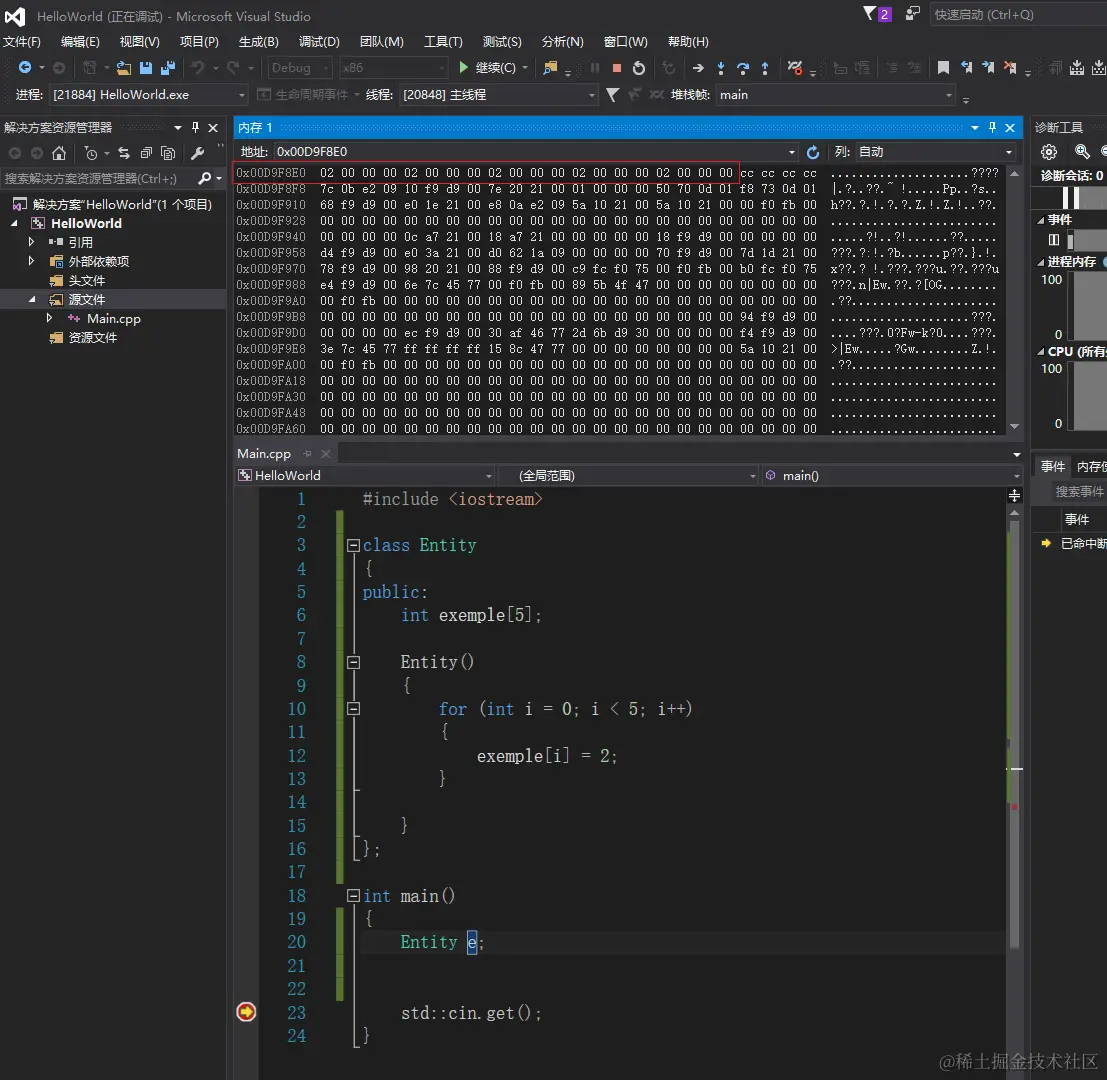Toggle the breakpoint at line 23
This screenshot has height=1080, width=1107.
pyautogui.click(x=246, y=1012)
